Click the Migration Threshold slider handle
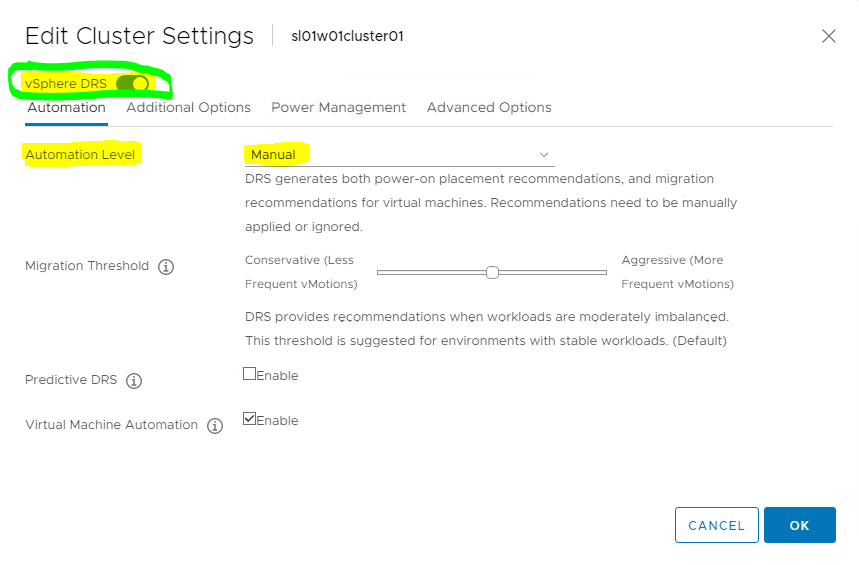Screen dimensions: 859x565 click(493, 272)
